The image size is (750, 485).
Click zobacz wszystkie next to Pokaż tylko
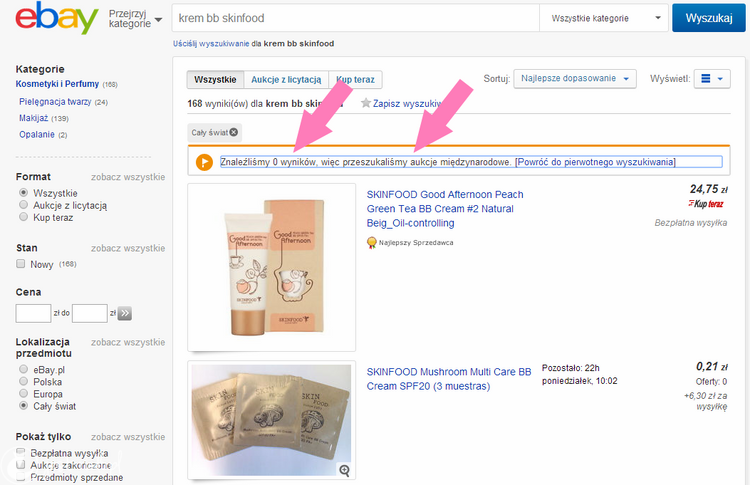128,437
